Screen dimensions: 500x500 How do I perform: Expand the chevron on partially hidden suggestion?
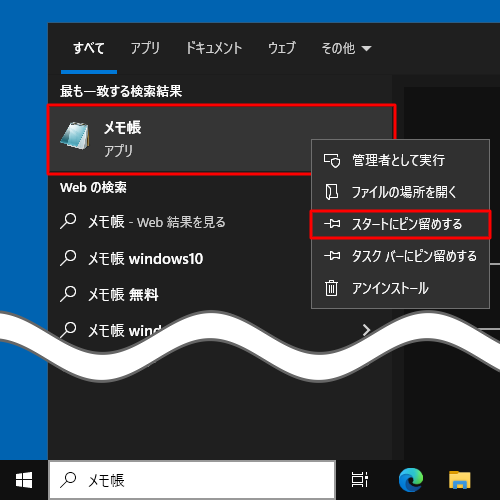(x=366, y=330)
